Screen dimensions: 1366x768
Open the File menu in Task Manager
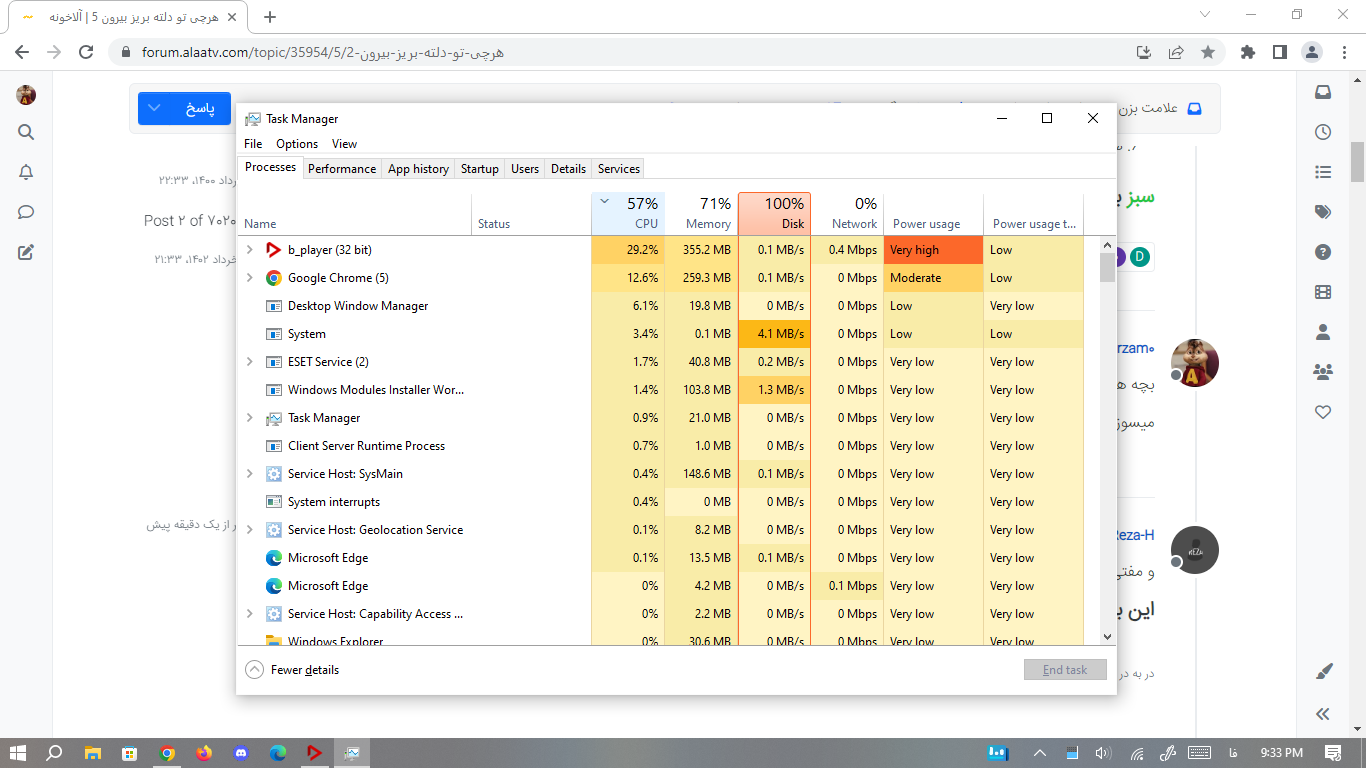(x=253, y=144)
